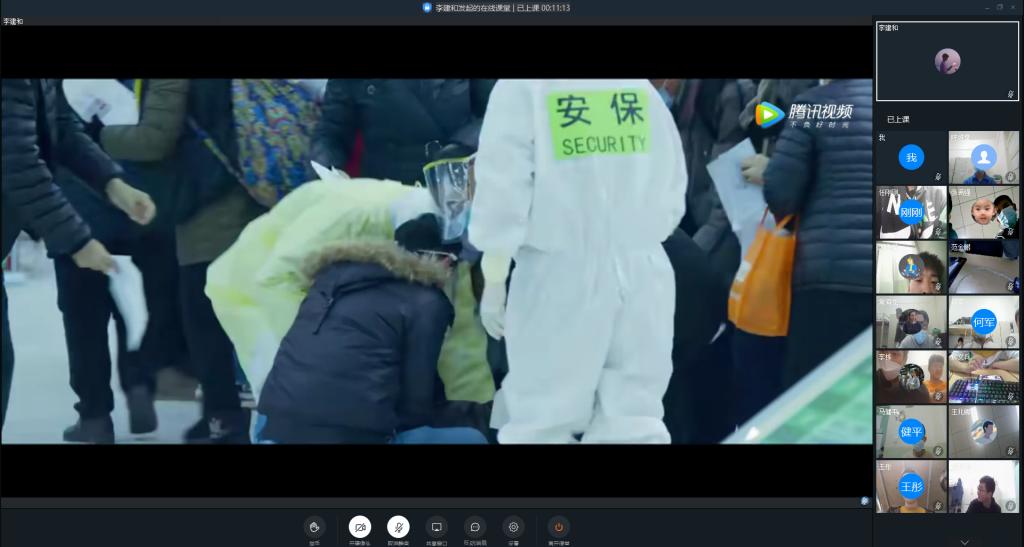Screen dimensions: 1024x547
Task: Open the interactive message chat
Action: coord(475,527)
